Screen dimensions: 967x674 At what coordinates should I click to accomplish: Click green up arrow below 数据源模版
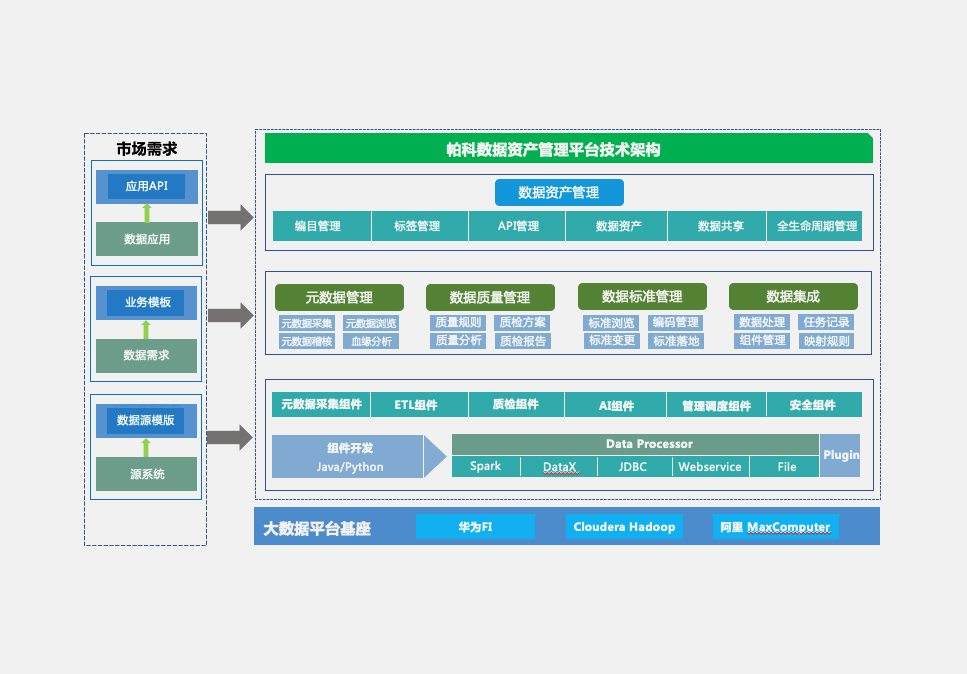click(147, 447)
